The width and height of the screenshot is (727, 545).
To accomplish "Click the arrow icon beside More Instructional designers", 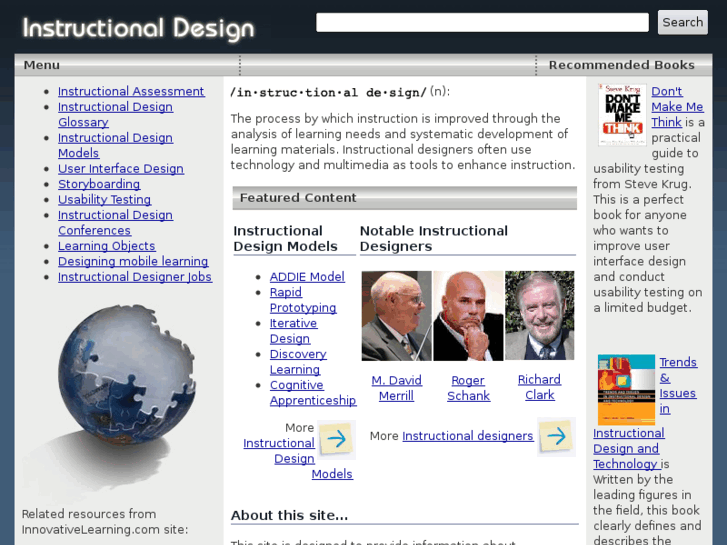I will click(x=556, y=436).
